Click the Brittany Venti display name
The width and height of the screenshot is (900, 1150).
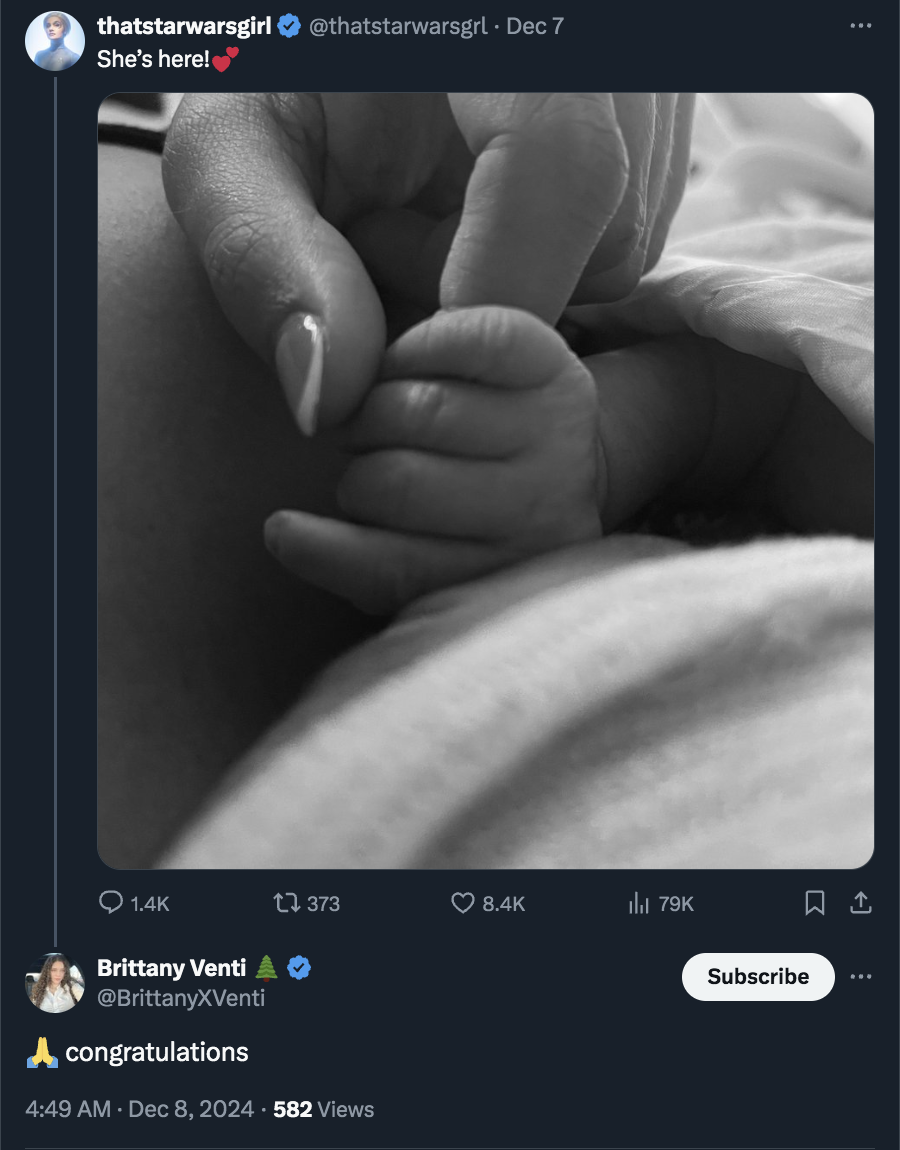pyautogui.click(x=172, y=967)
